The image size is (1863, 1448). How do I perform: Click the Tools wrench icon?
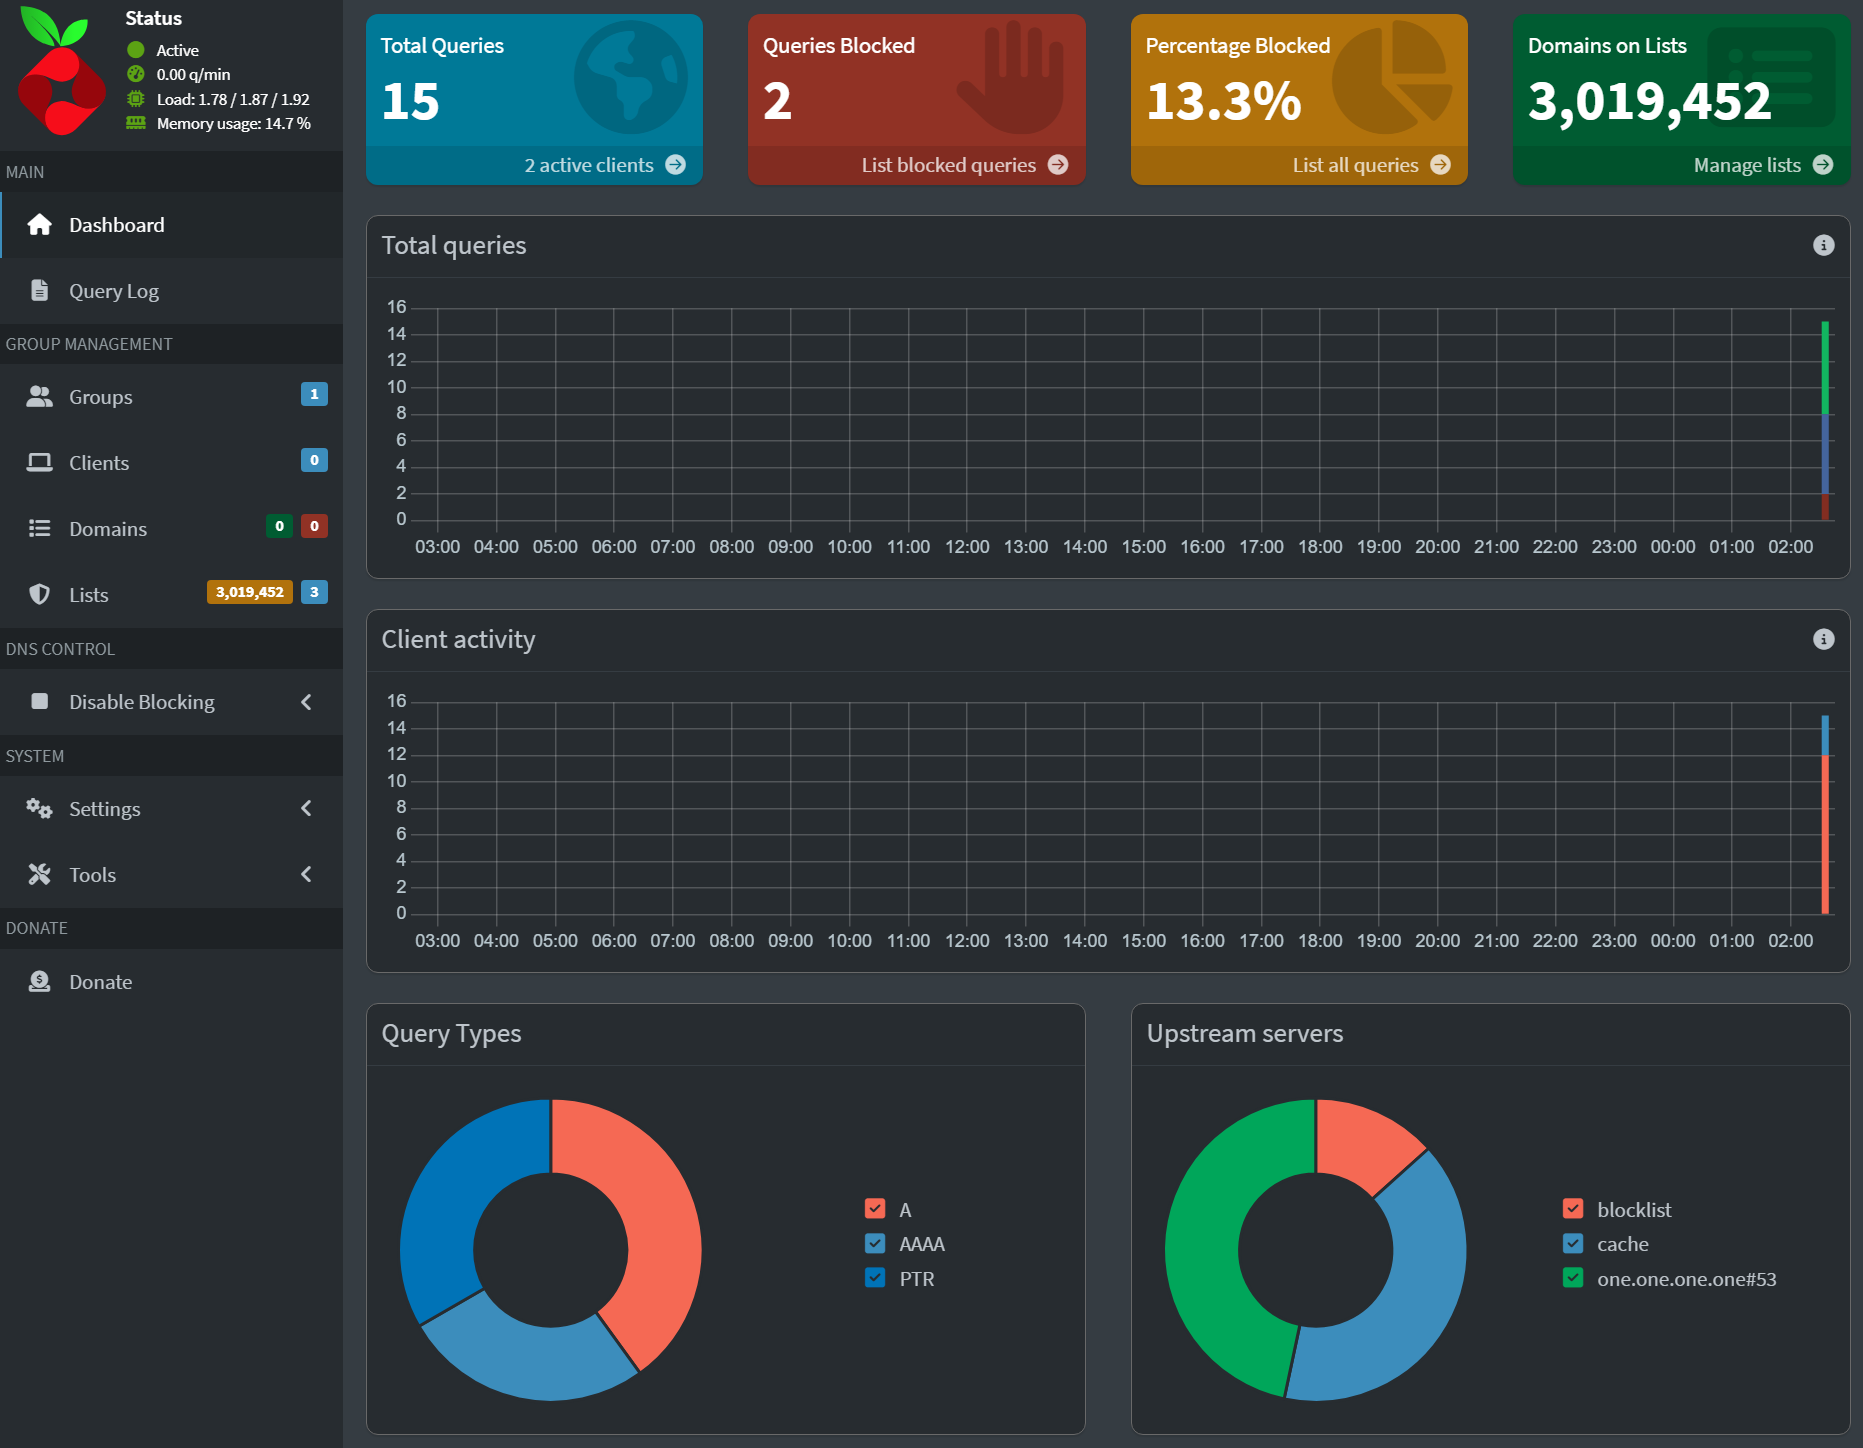[40, 875]
